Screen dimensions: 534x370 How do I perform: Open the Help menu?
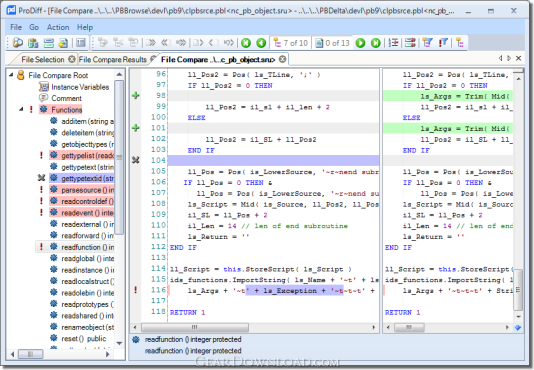coord(84,27)
